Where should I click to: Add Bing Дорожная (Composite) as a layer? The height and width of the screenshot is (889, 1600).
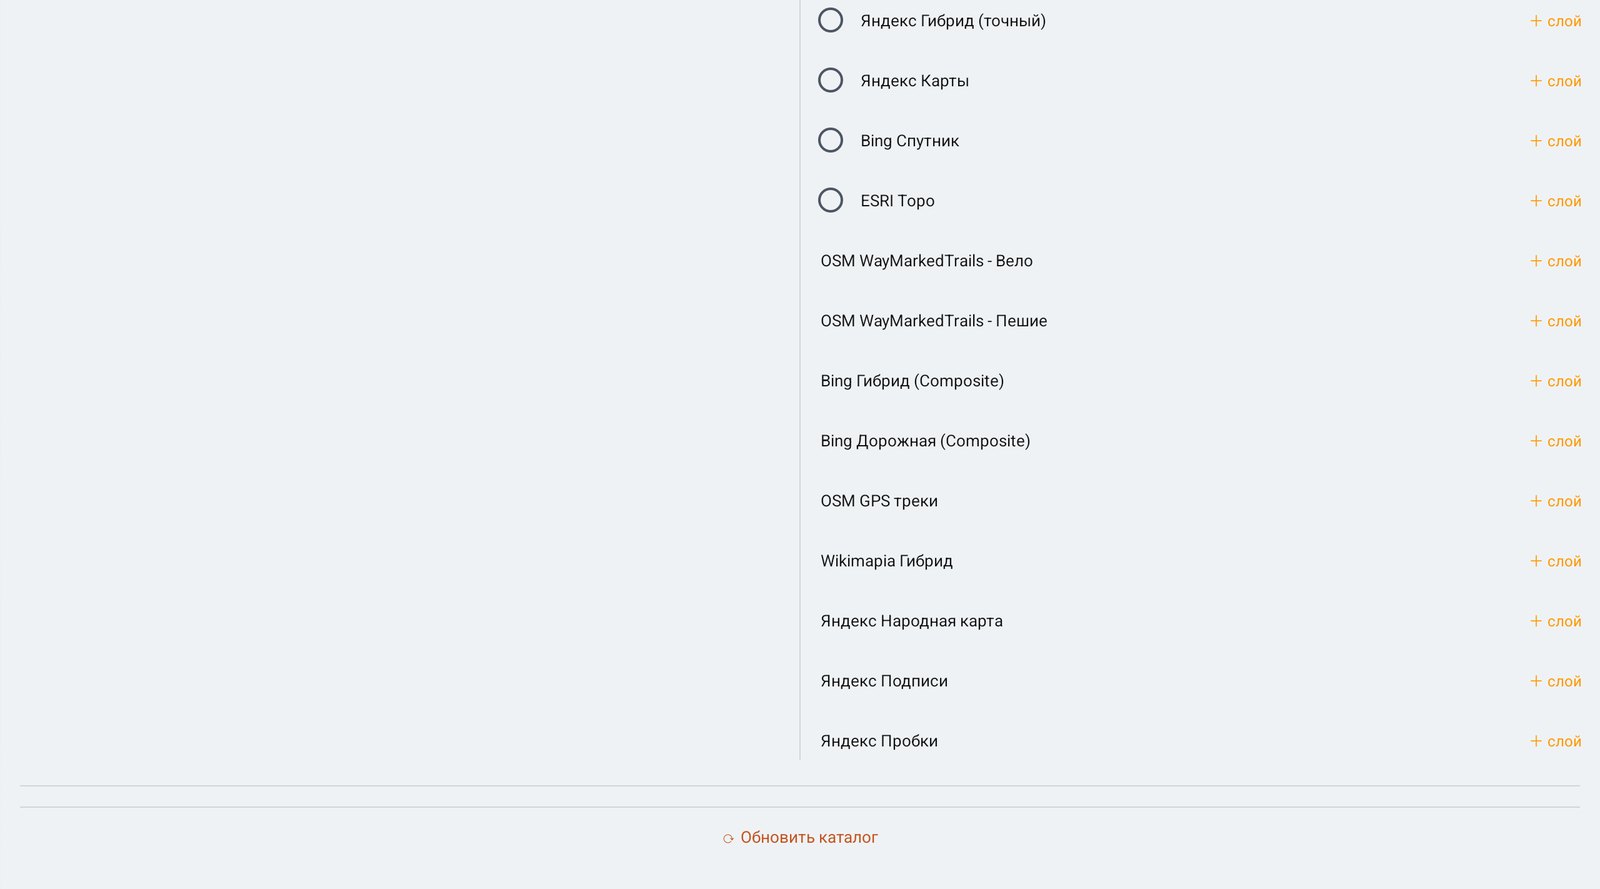(1555, 441)
